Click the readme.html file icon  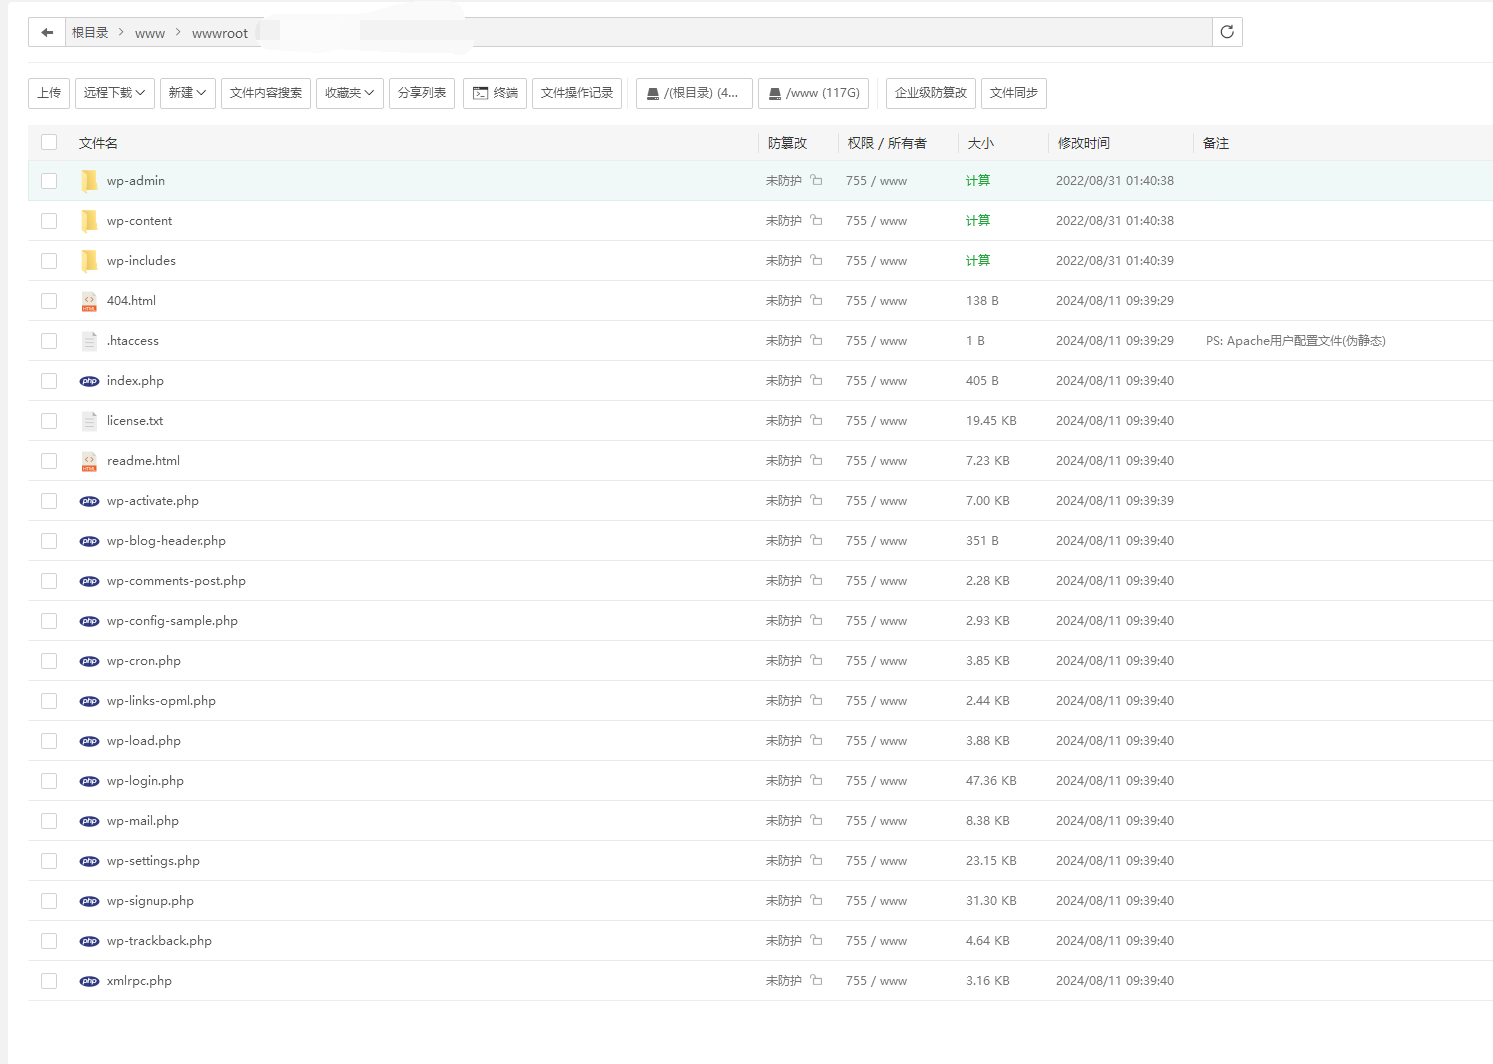coord(89,461)
